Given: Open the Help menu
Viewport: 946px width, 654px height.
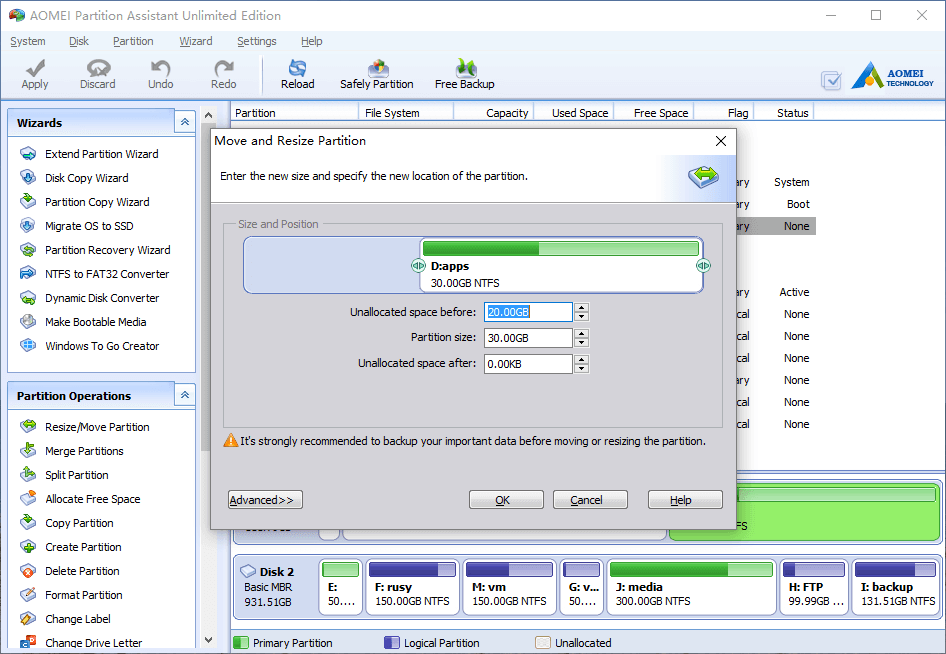Looking at the screenshot, I should point(311,41).
